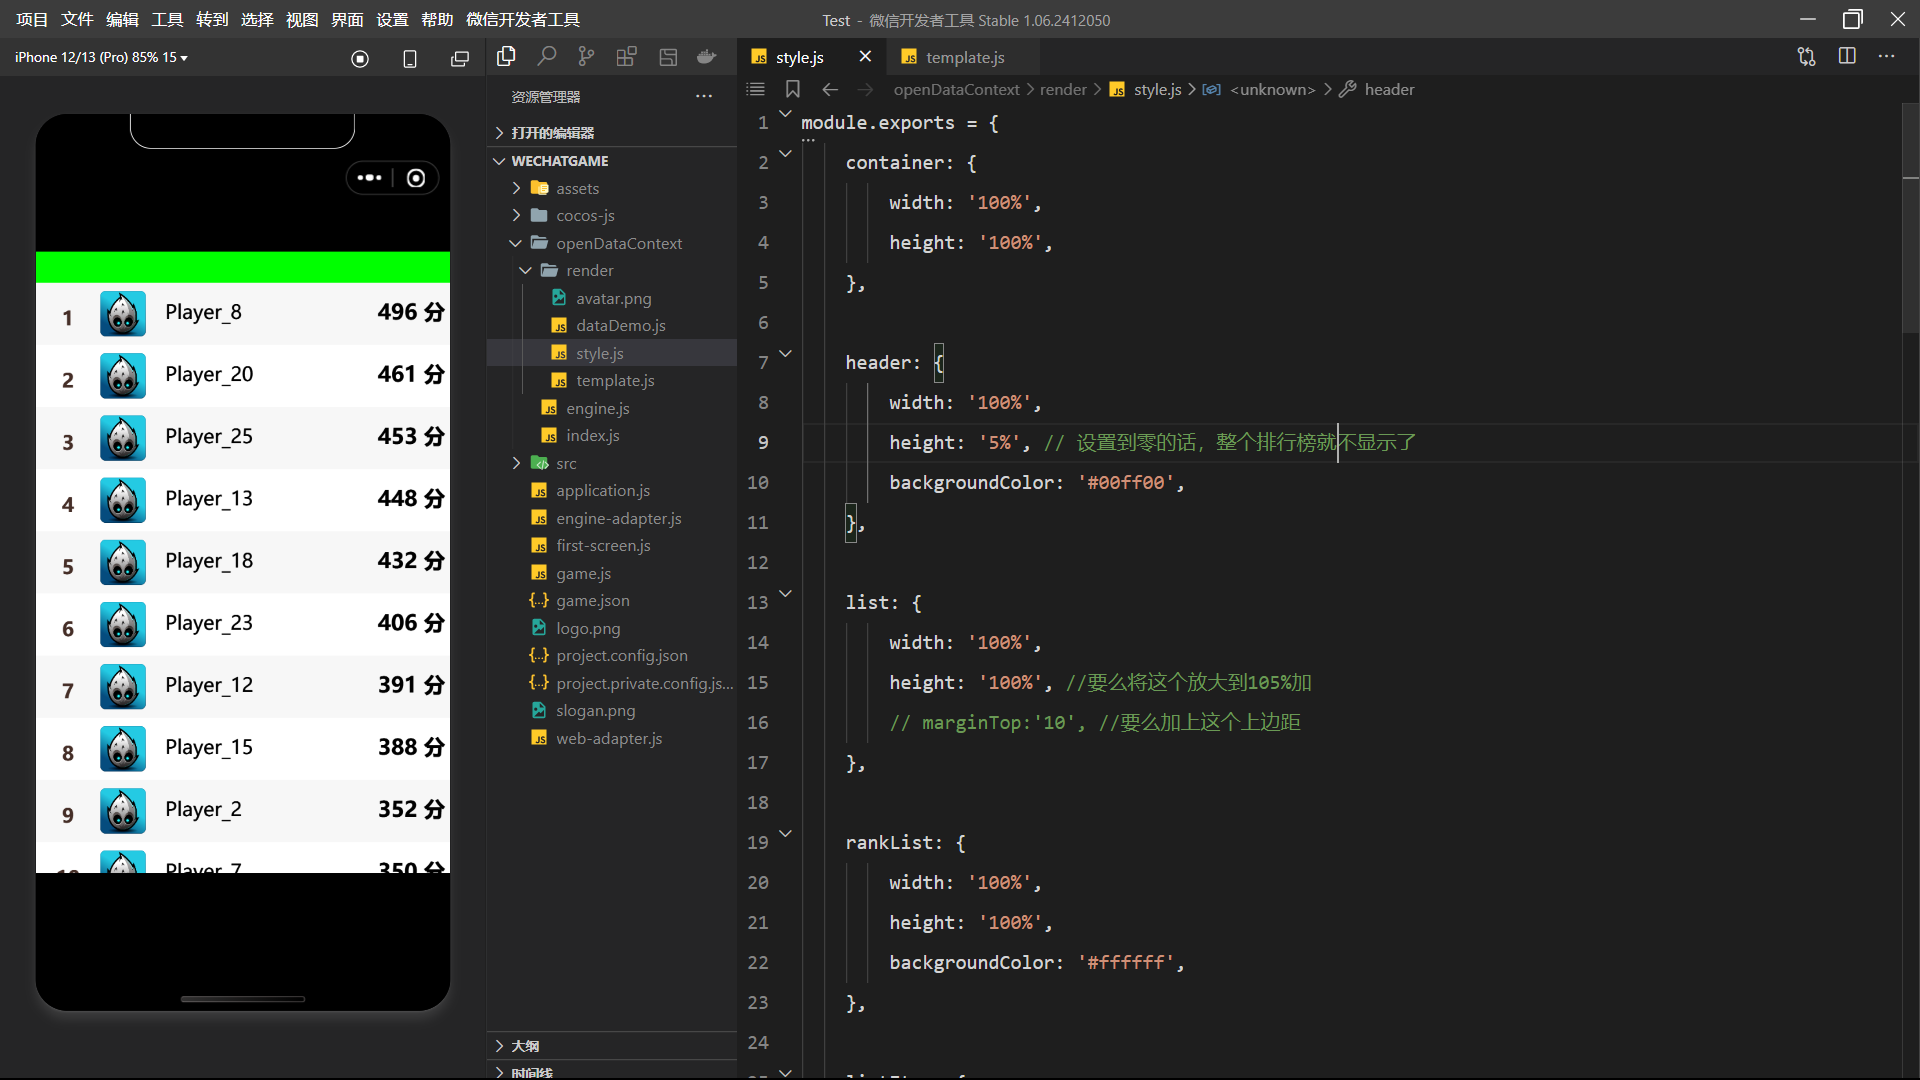The height and width of the screenshot is (1080, 1920).
Task: Toggle the bookmark icon in editor toolbar
Action: click(793, 89)
